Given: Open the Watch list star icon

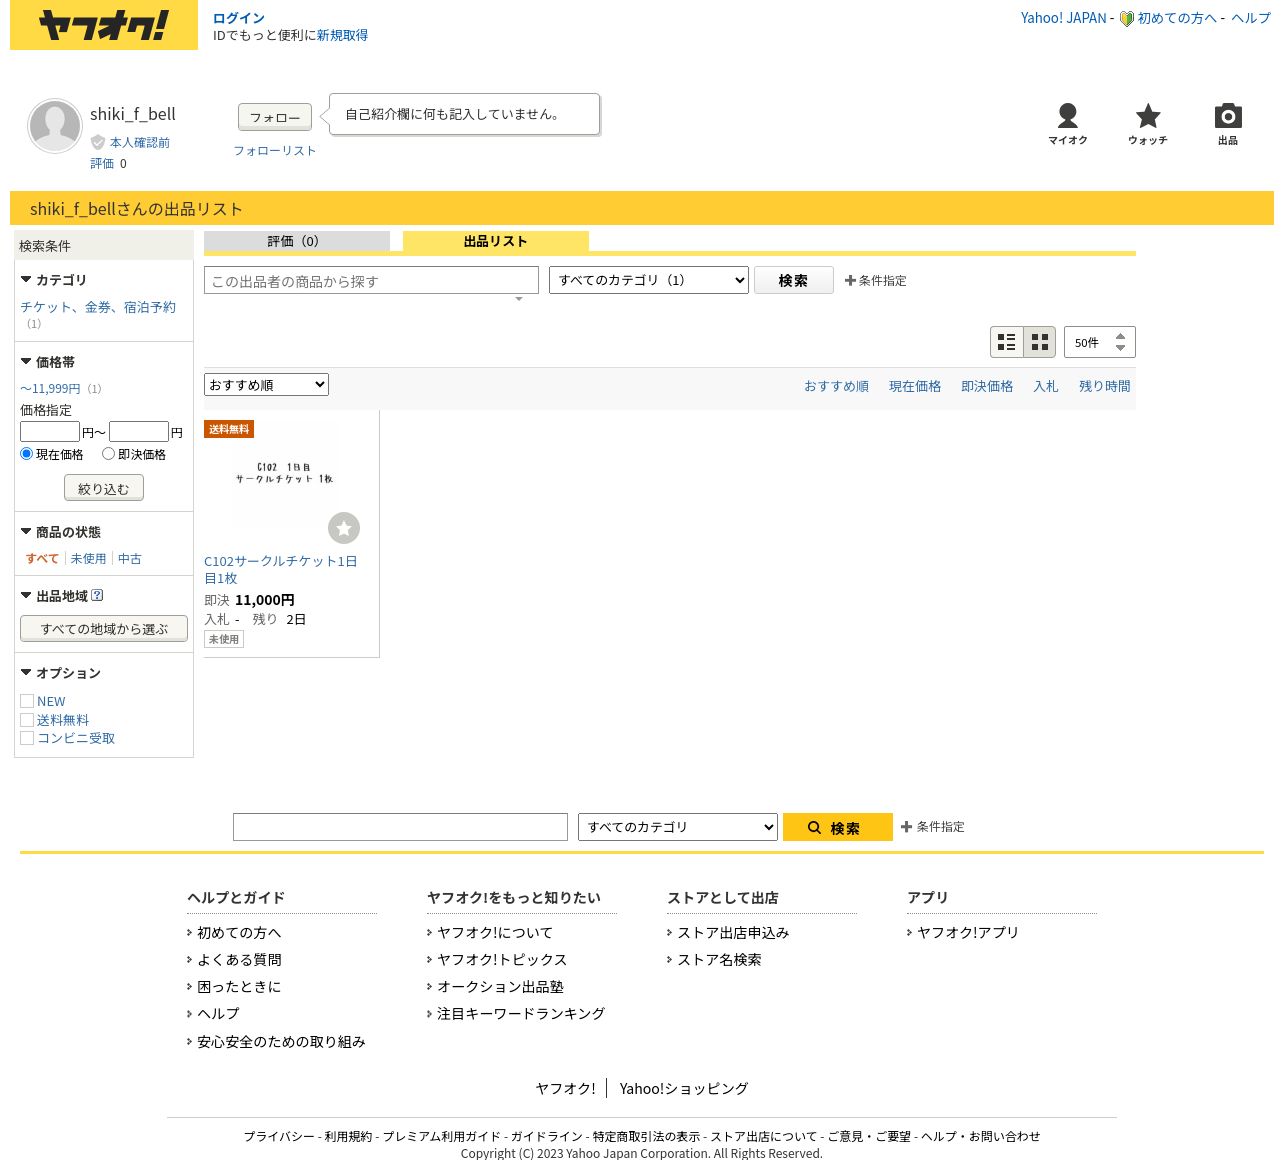Looking at the screenshot, I should (x=1148, y=124).
